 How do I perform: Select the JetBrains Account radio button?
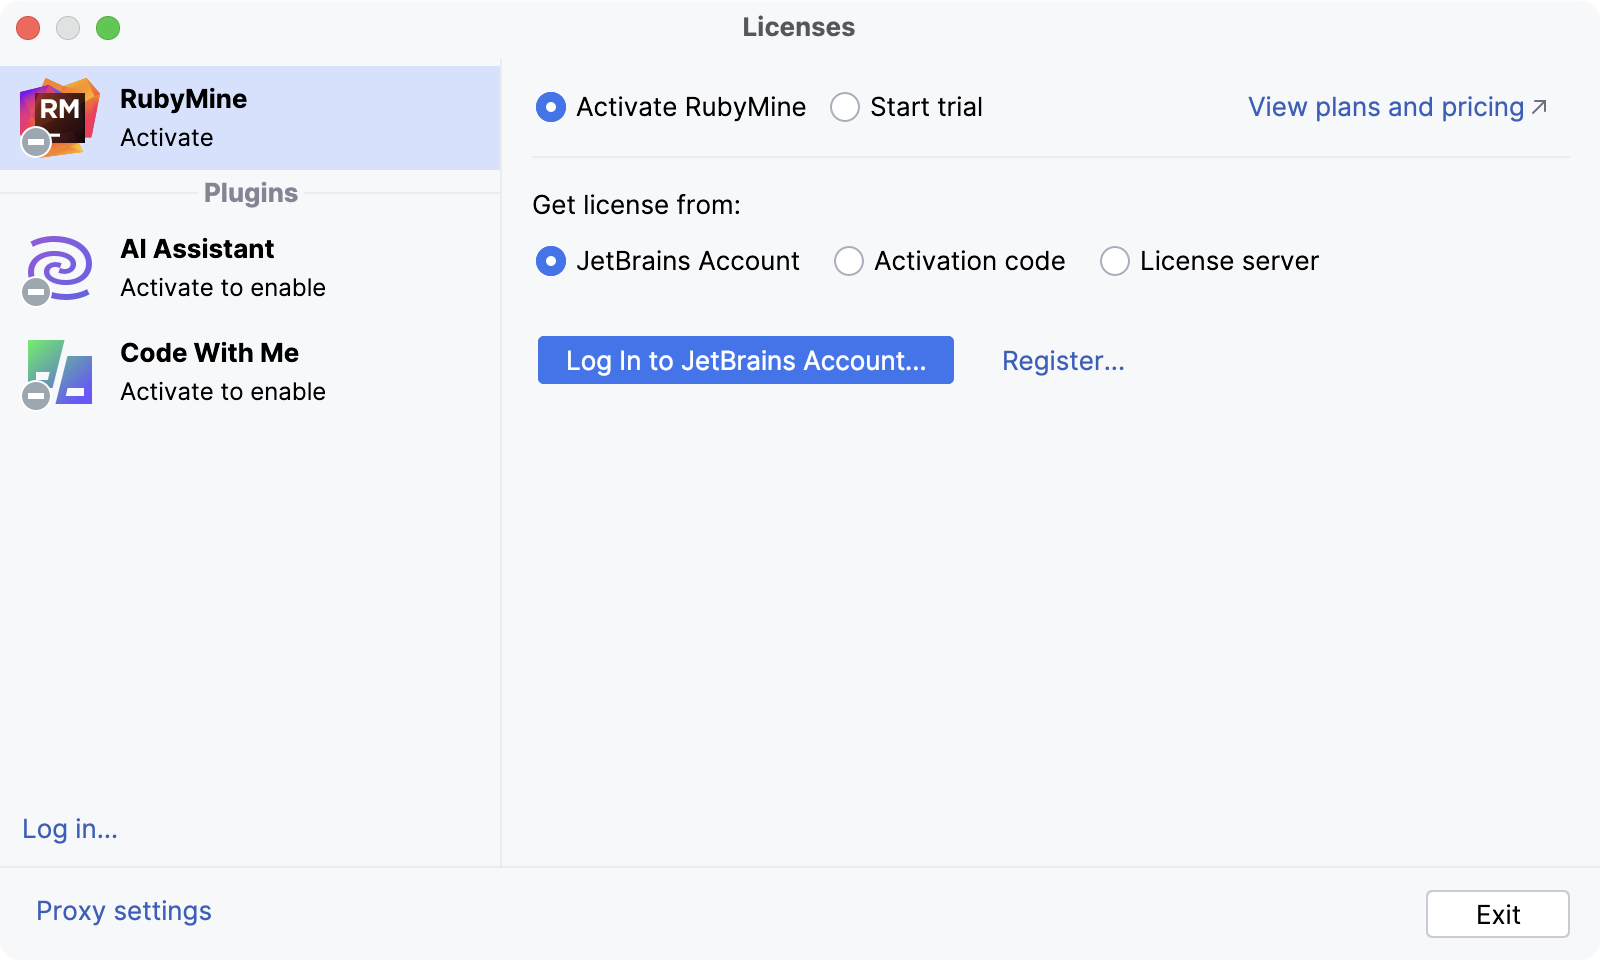click(x=551, y=261)
